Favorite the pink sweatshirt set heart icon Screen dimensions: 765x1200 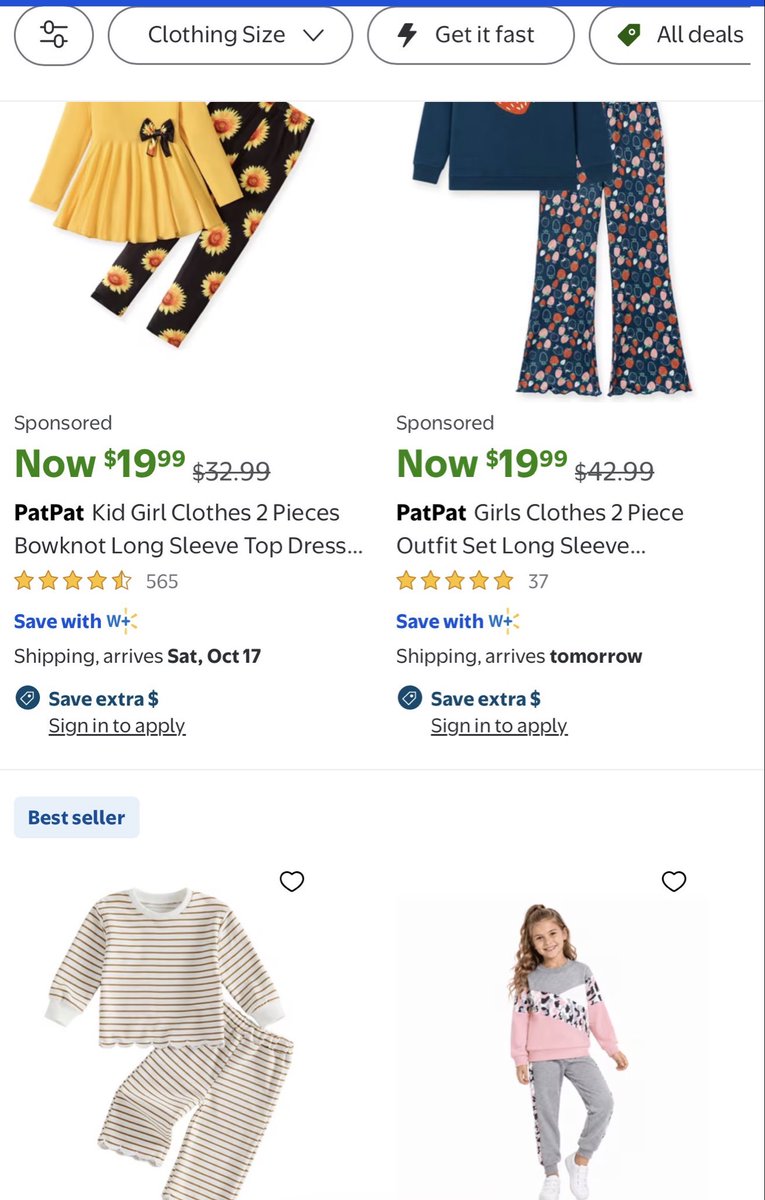[675, 881]
